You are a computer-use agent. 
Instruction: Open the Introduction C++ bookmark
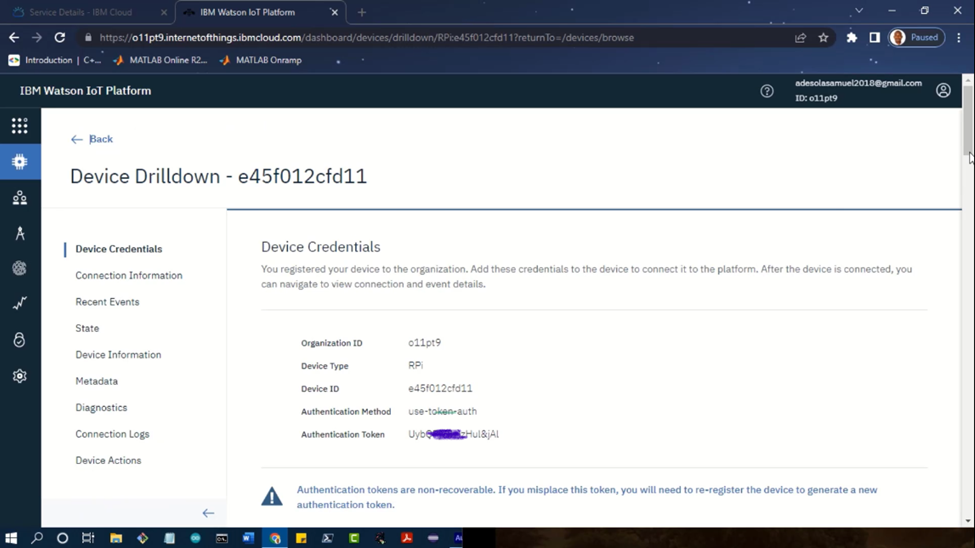(x=55, y=60)
